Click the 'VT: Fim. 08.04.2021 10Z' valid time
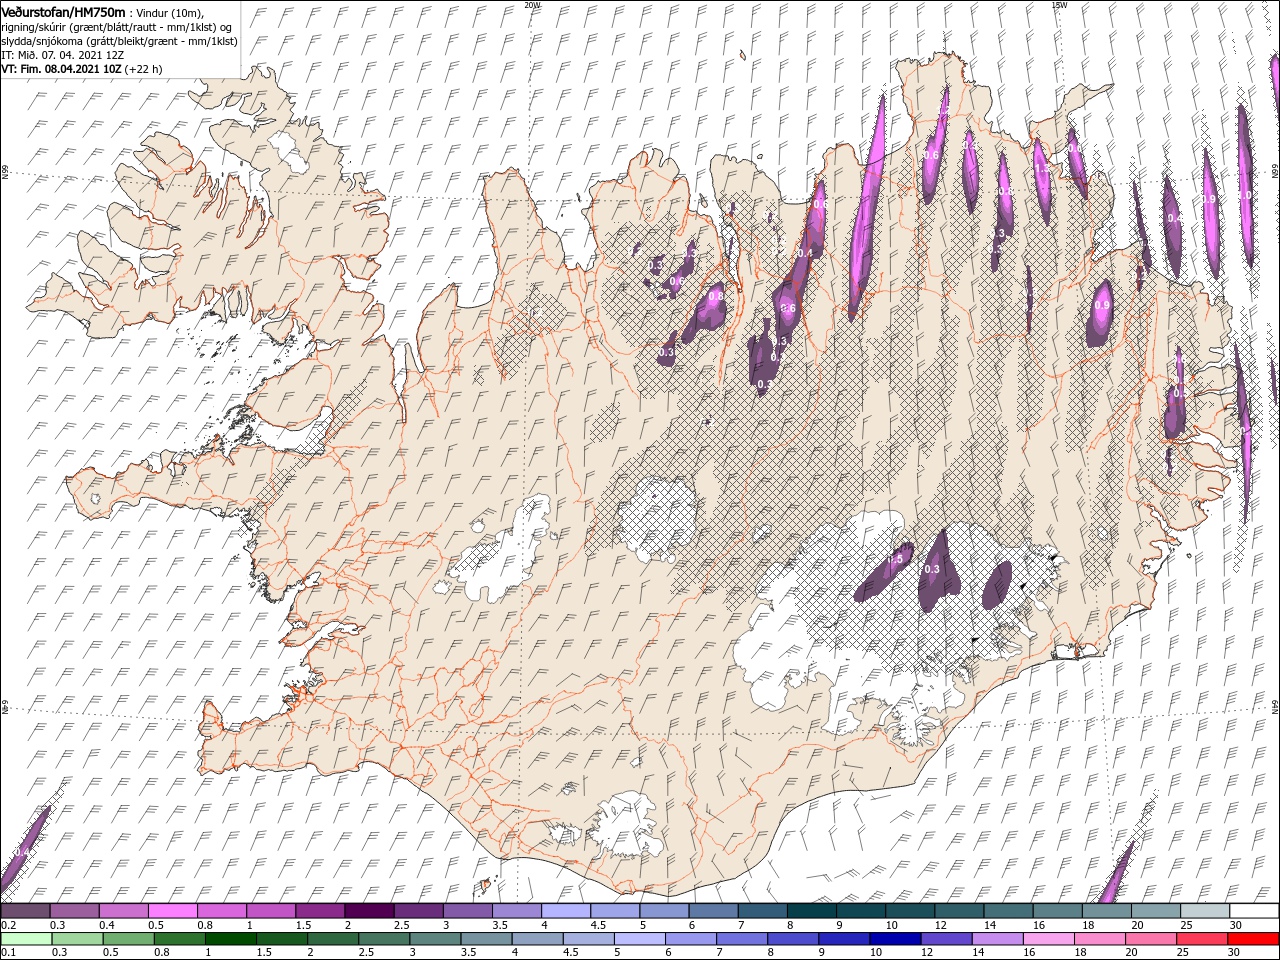The image size is (1280, 960). coord(62,69)
